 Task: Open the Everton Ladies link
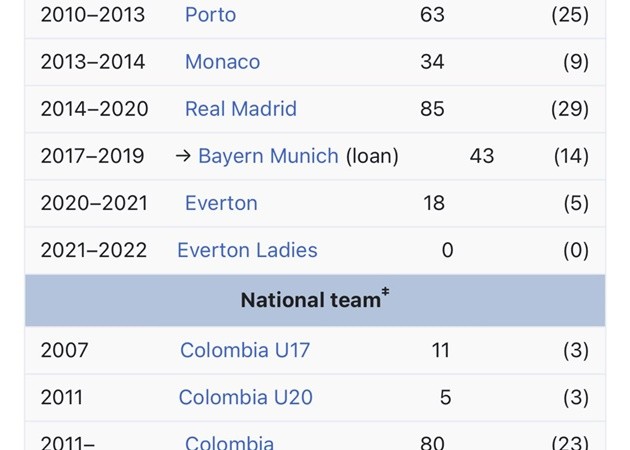[247, 250]
